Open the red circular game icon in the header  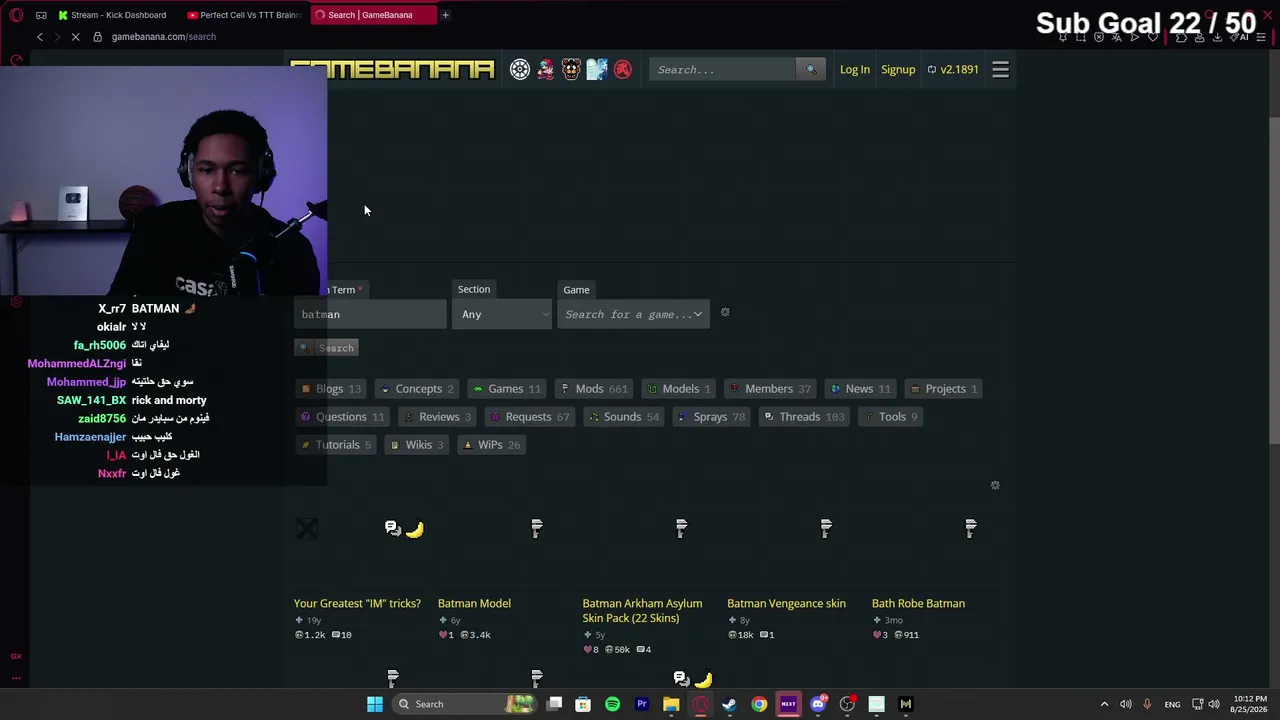click(623, 69)
